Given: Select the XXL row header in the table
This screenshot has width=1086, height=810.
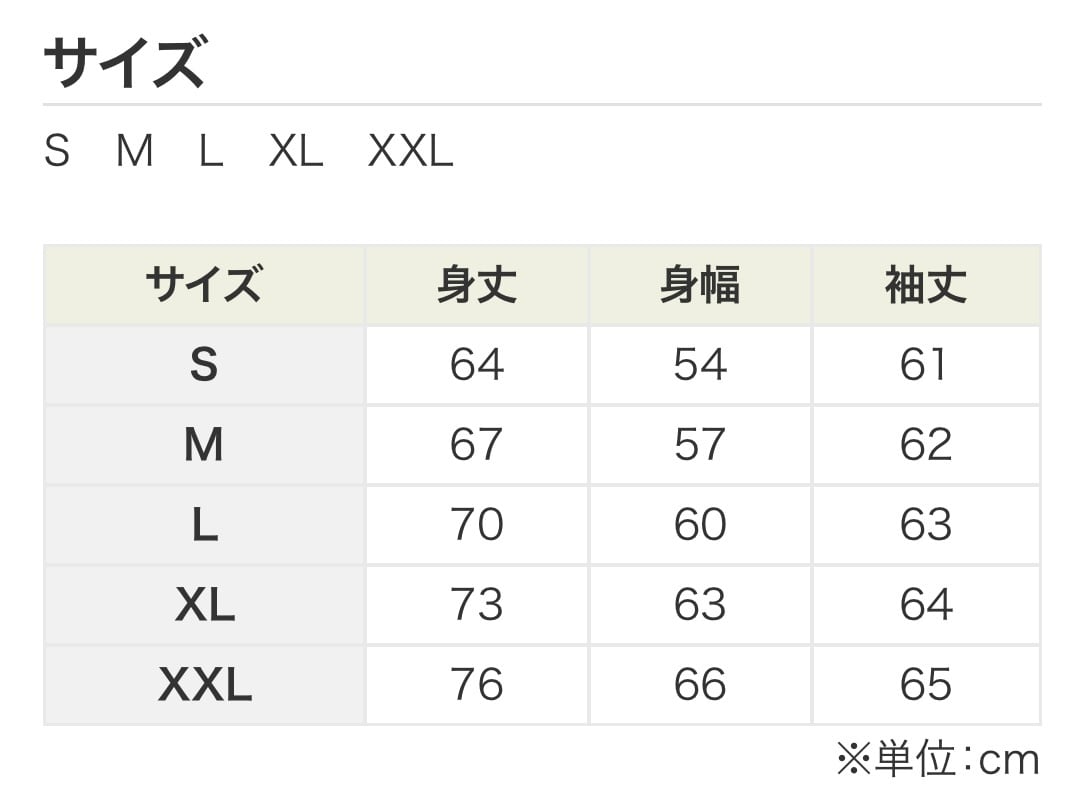Looking at the screenshot, I should click(204, 685).
